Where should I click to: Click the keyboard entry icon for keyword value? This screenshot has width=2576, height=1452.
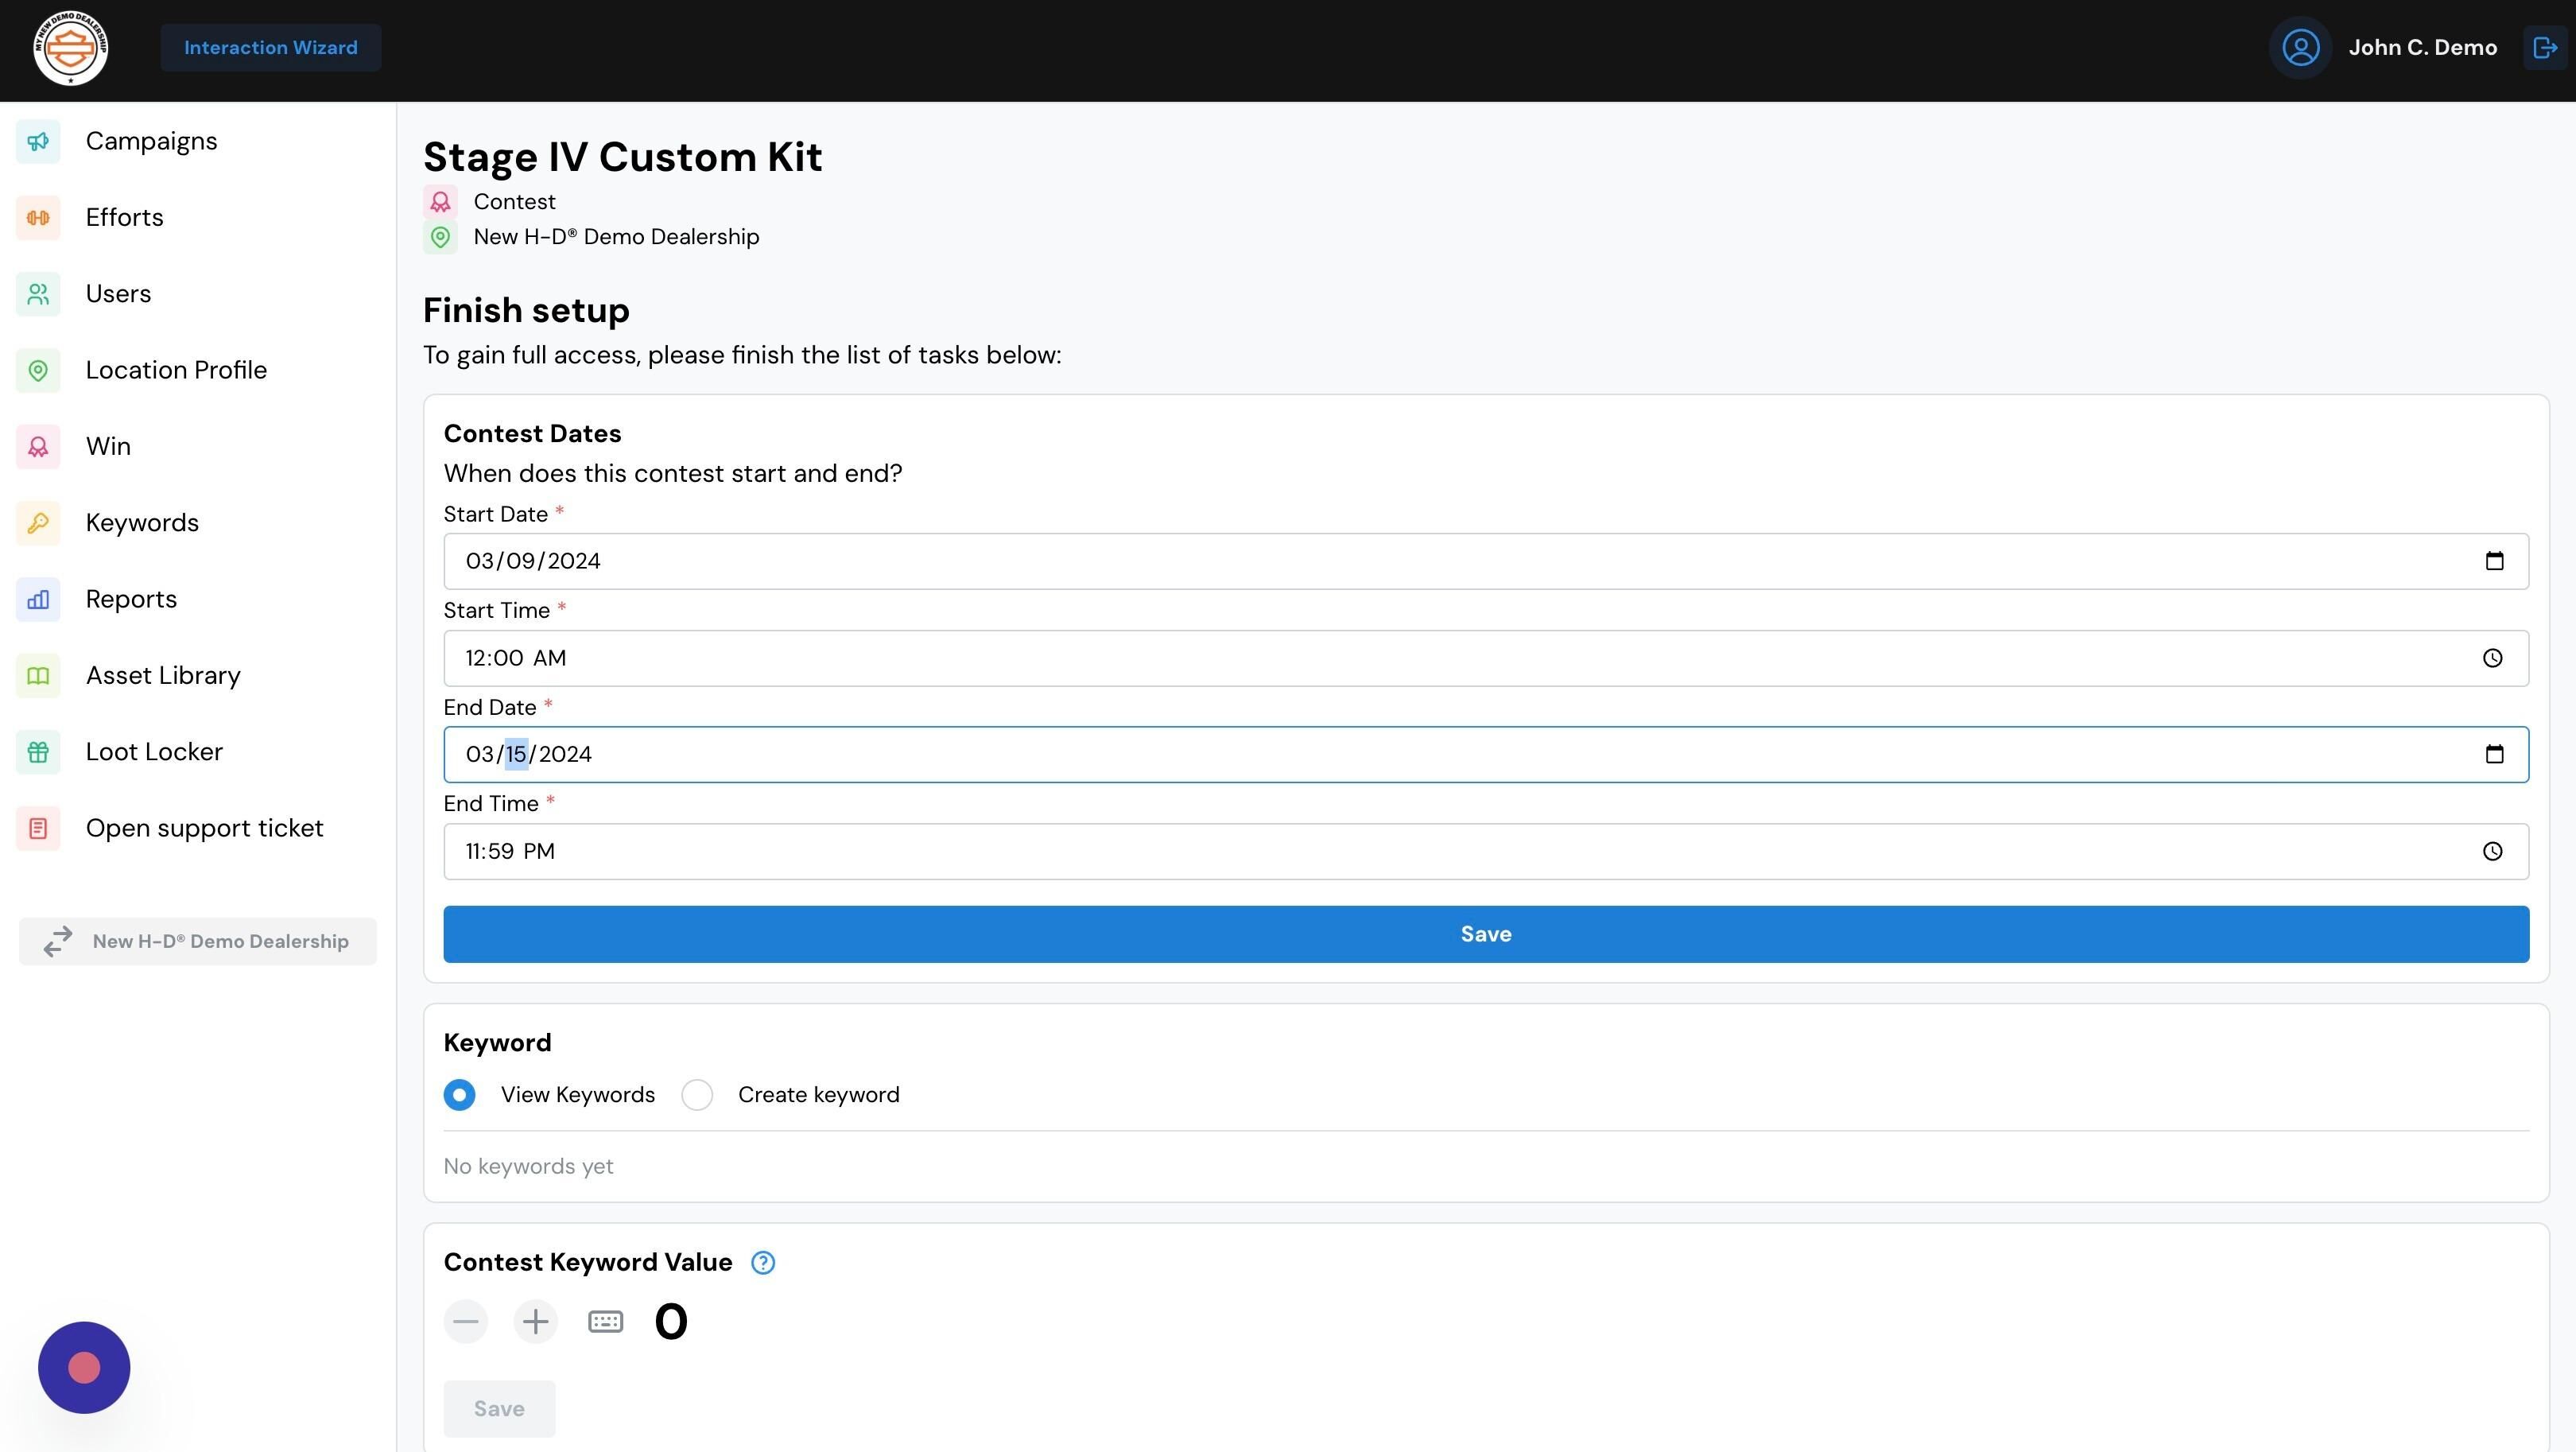click(x=606, y=1322)
